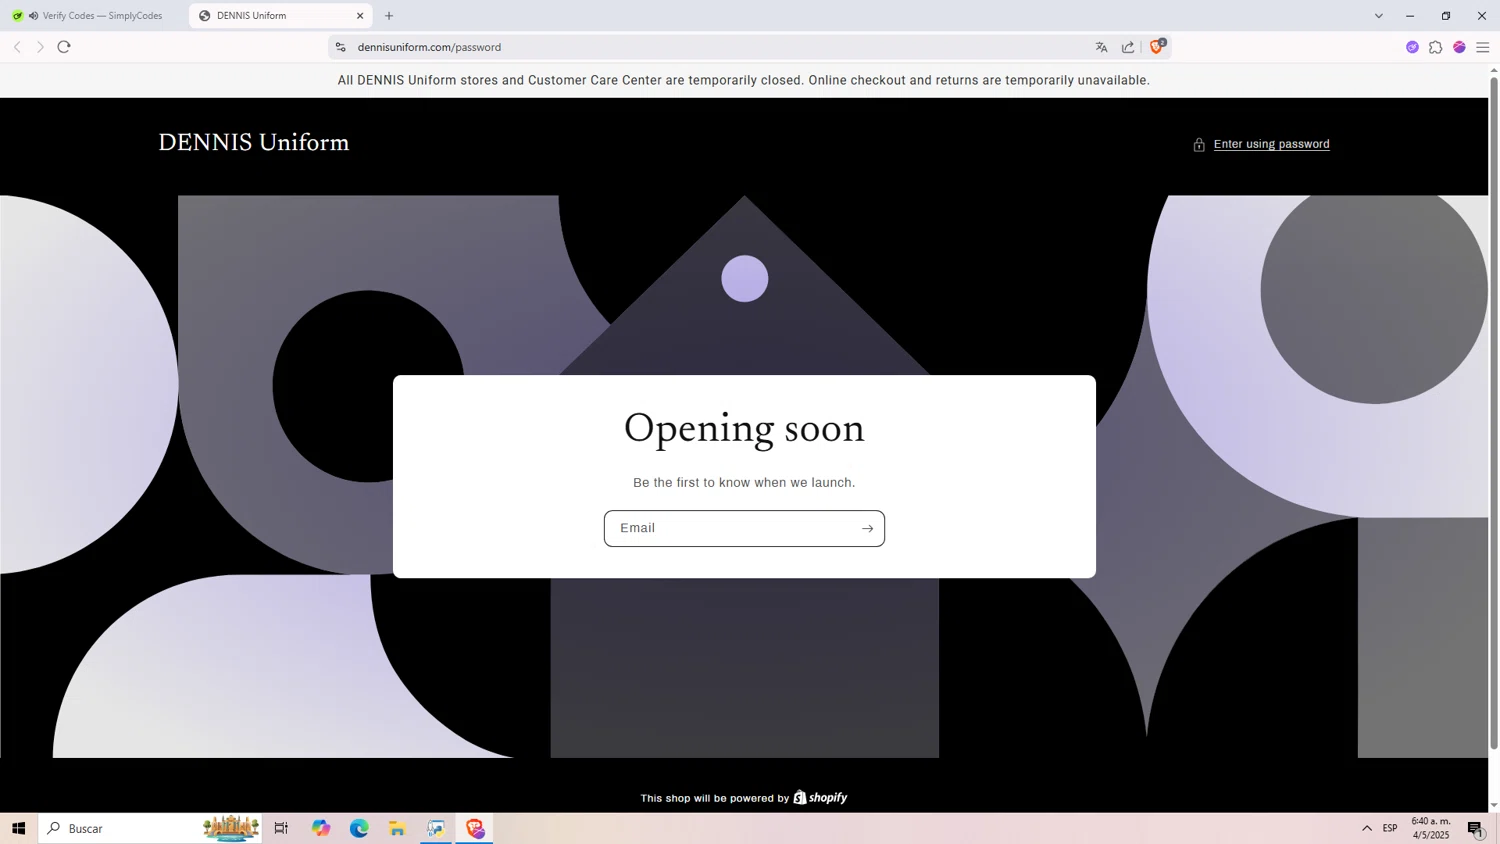
Task: Click the DENNIS Uniform store logo
Action: [x=254, y=143]
